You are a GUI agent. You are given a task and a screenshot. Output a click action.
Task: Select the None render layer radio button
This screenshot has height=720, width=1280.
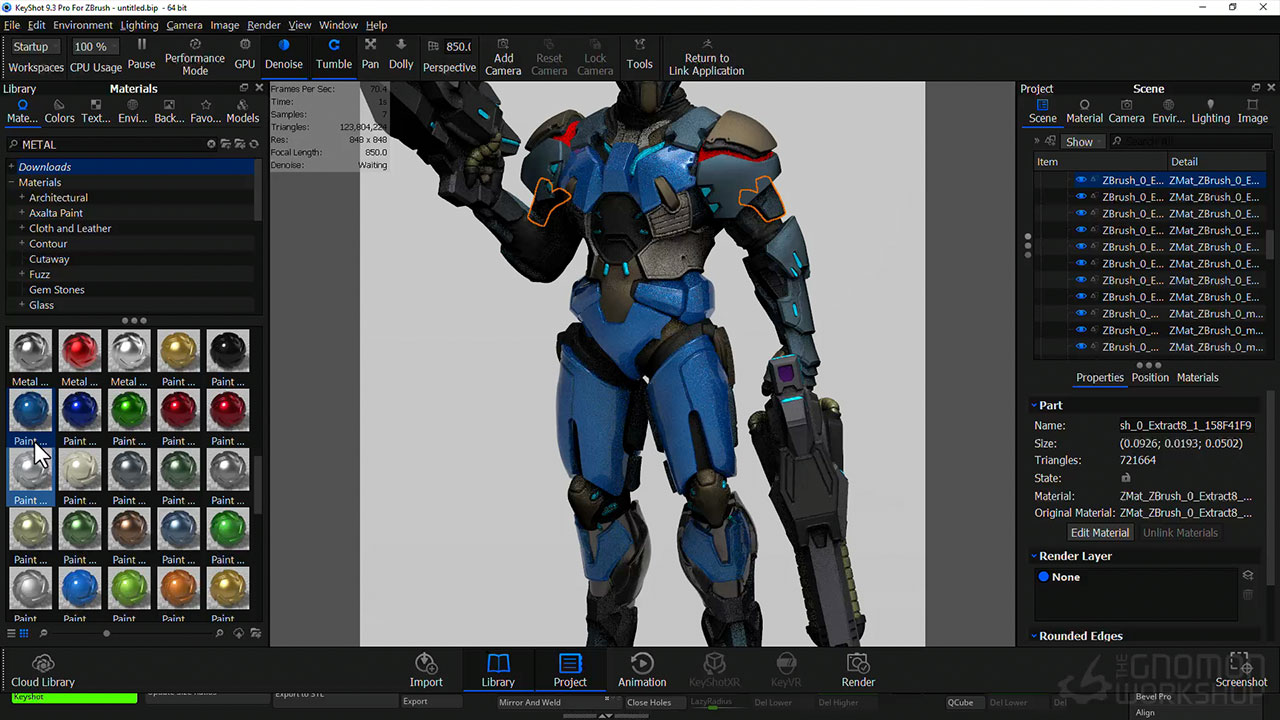[x=1044, y=577]
